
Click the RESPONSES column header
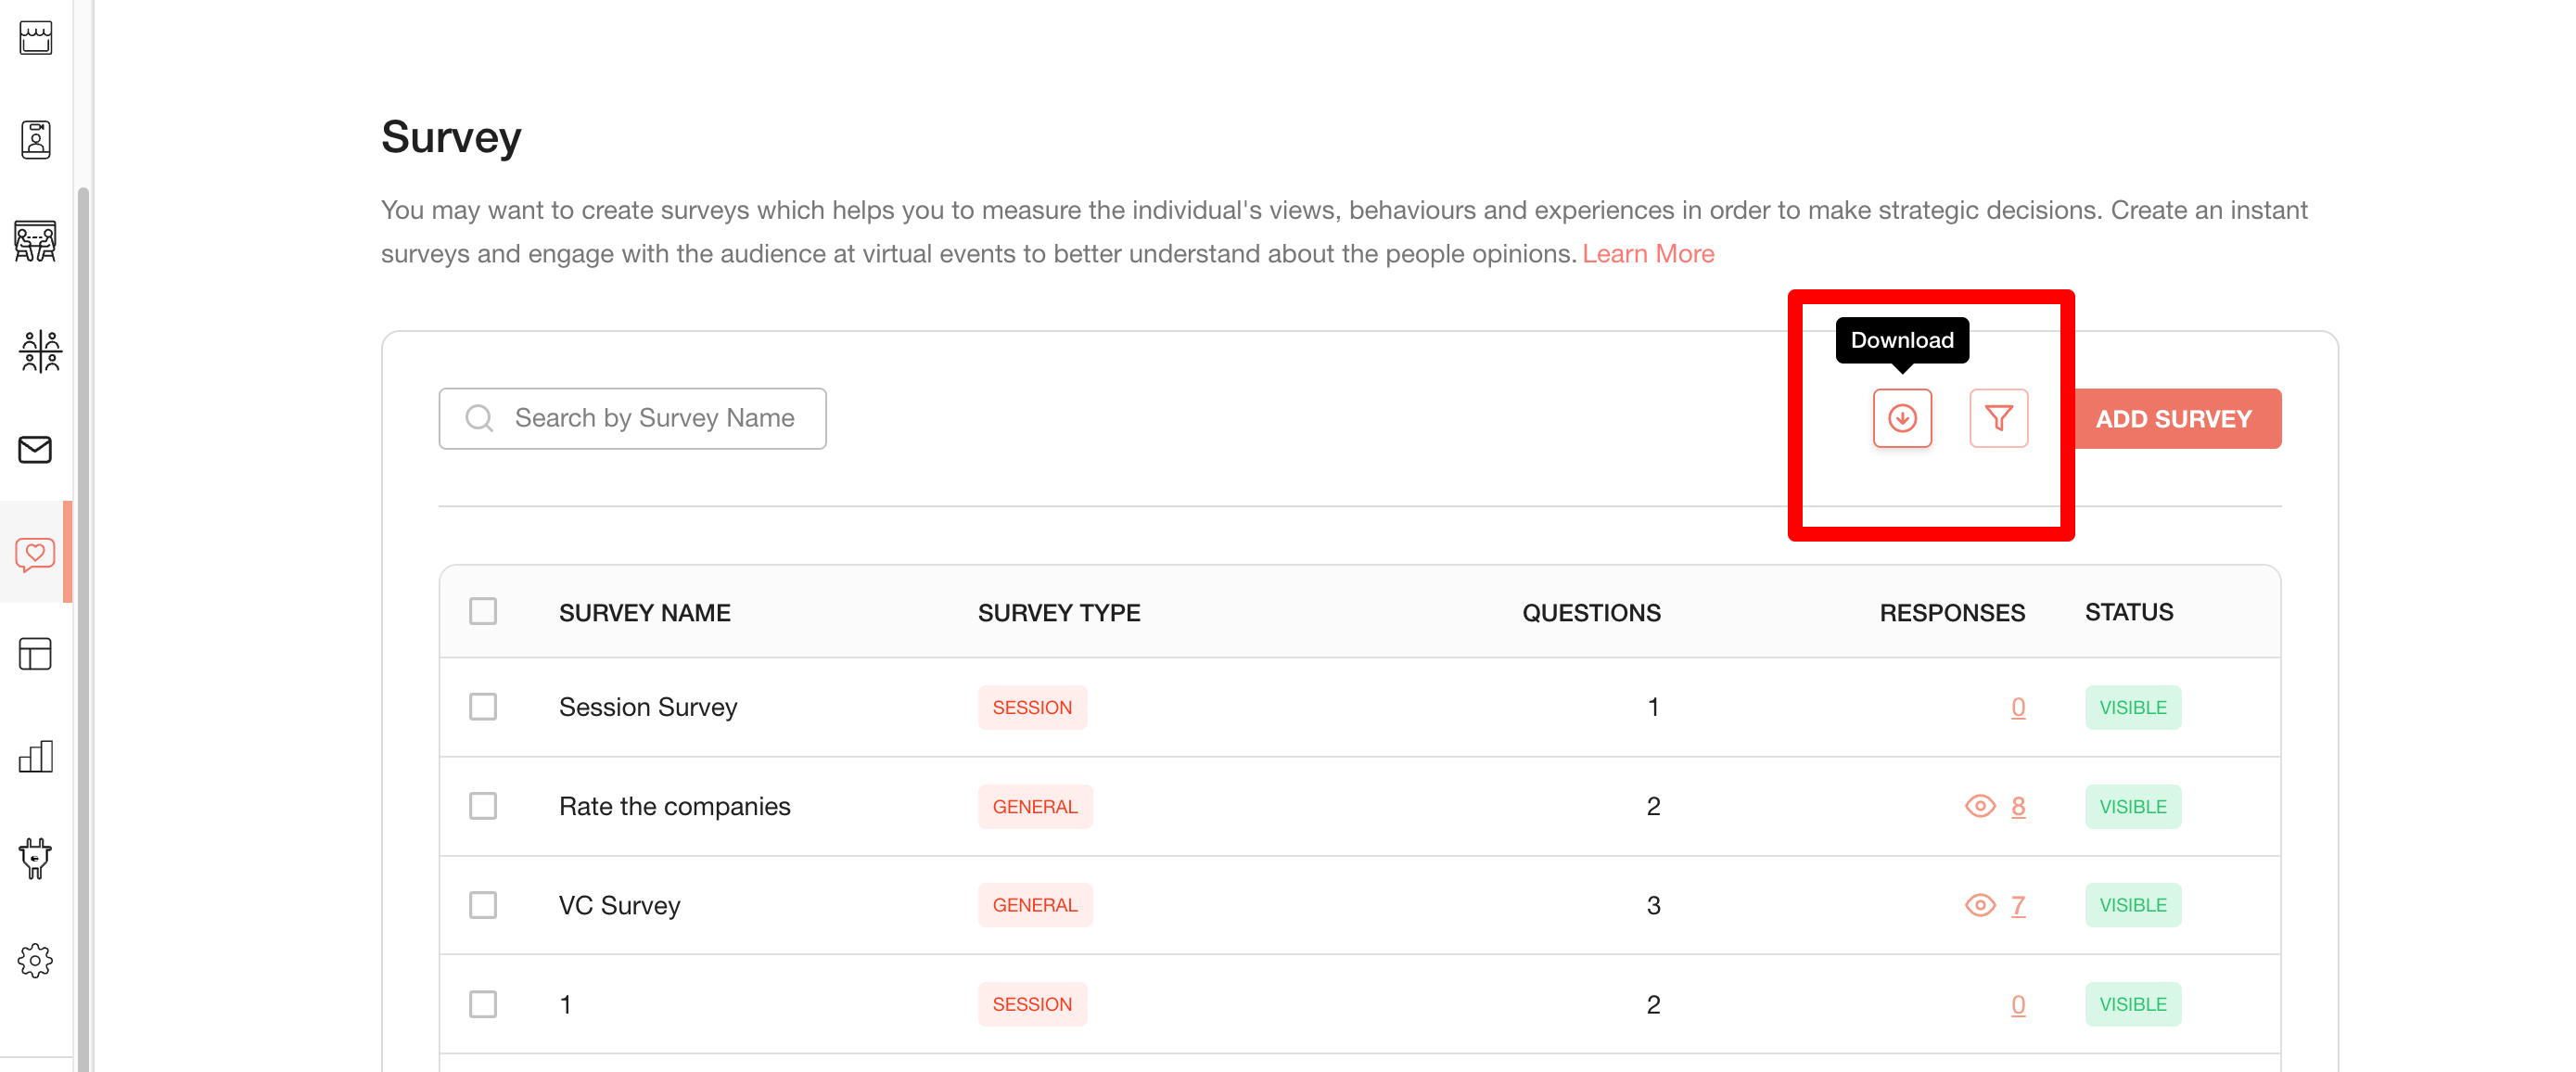click(x=1952, y=612)
